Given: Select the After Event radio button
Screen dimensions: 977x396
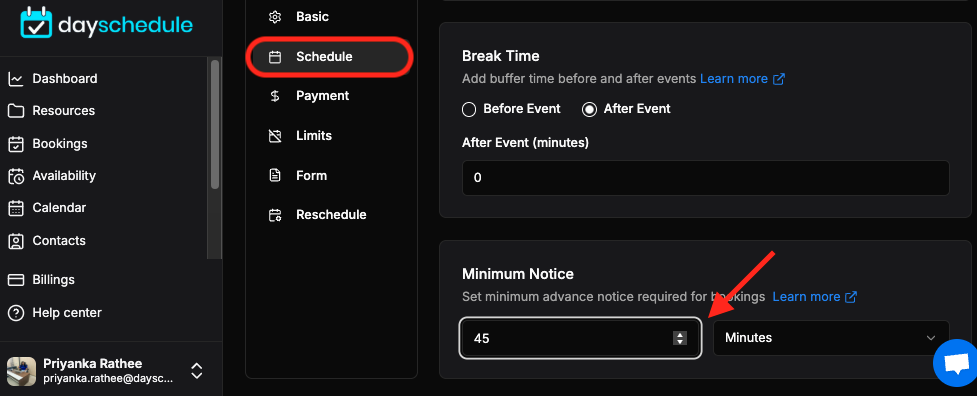Looking at the screenshot, I should (589, 110).
